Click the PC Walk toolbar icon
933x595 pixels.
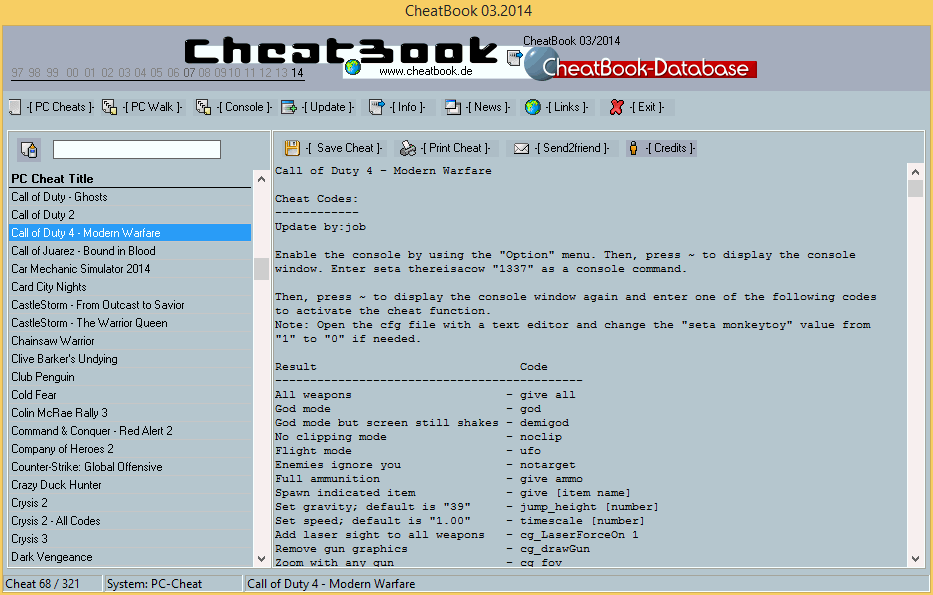click(x=109, y=107)
